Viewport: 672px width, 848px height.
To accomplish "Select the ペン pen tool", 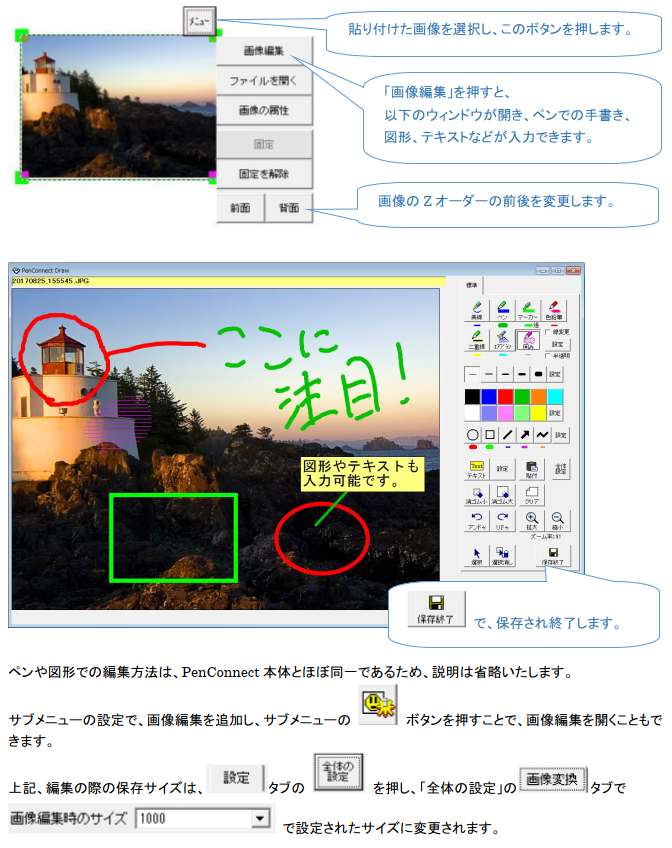I will click(502, 310).
